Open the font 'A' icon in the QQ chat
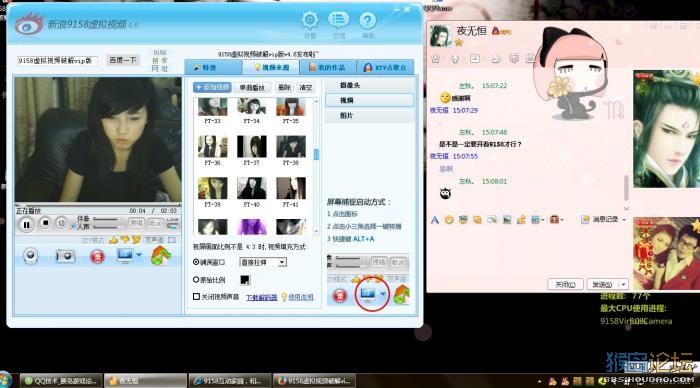 434,220
